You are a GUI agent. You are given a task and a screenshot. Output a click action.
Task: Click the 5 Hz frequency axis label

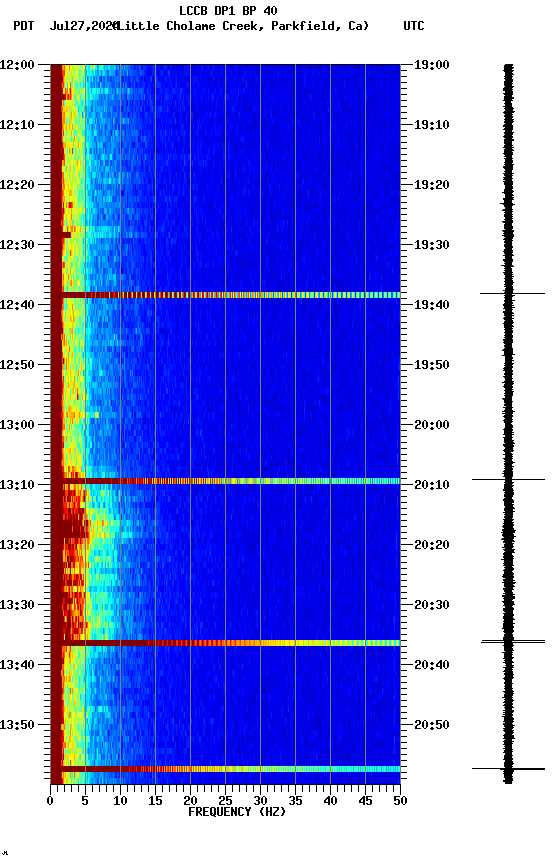85,801
